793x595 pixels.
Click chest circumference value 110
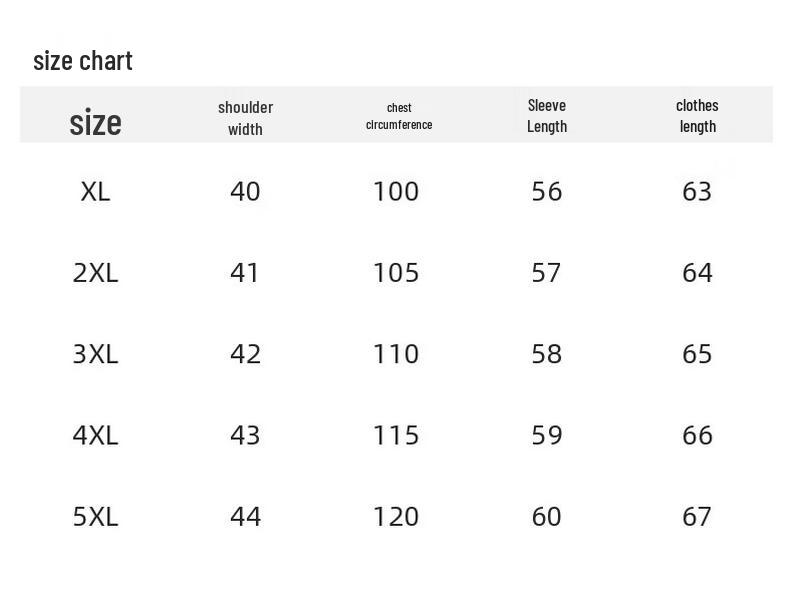point(396,354)
